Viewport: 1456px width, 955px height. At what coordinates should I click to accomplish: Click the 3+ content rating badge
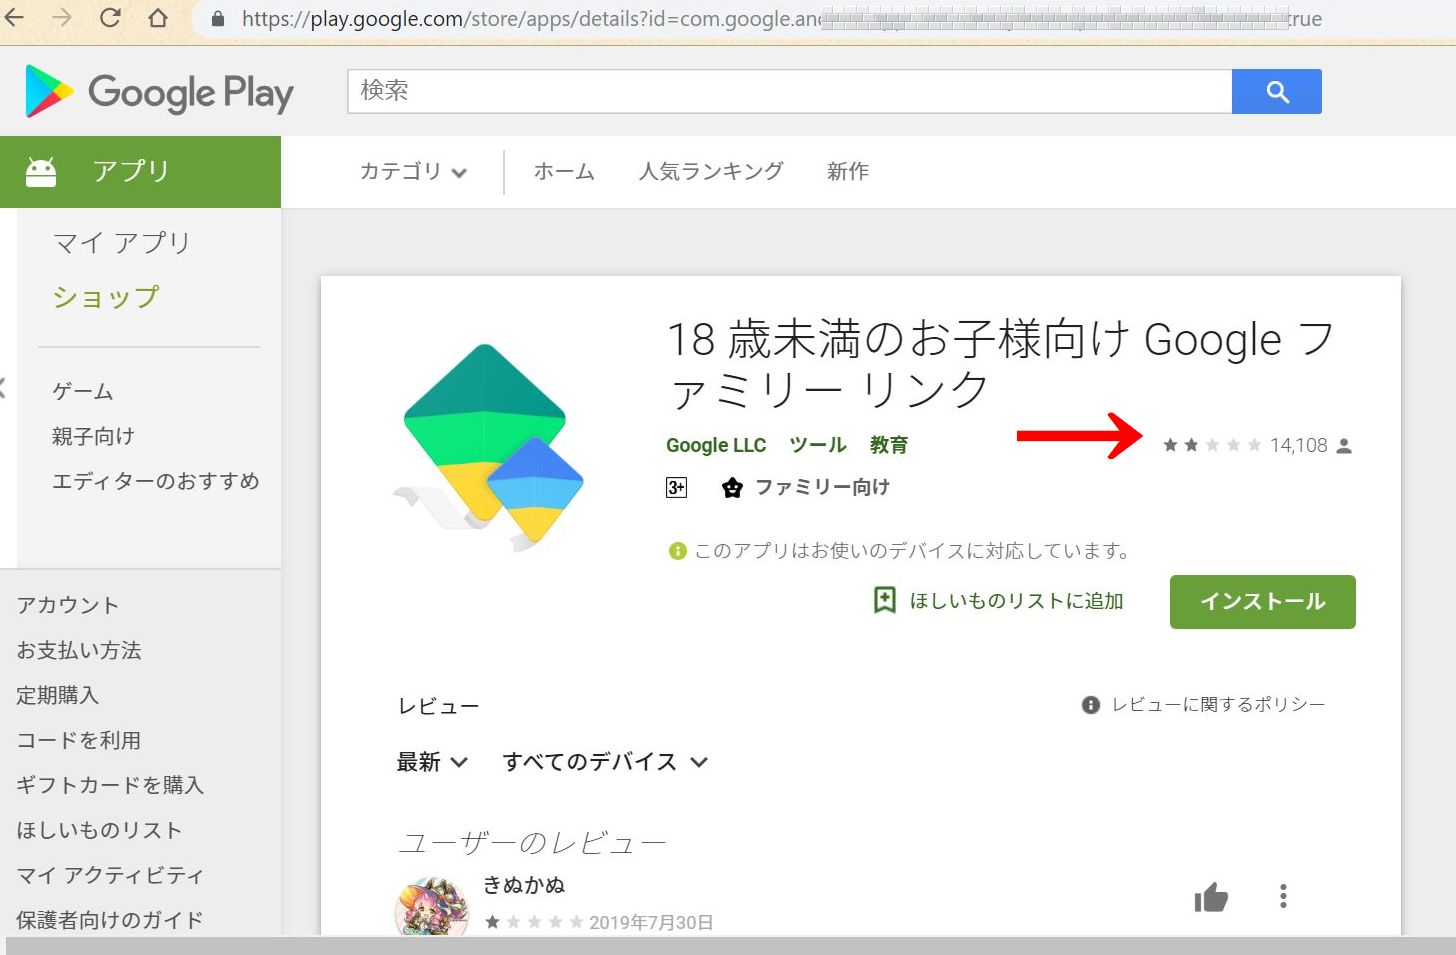click(x=676, y=487)
